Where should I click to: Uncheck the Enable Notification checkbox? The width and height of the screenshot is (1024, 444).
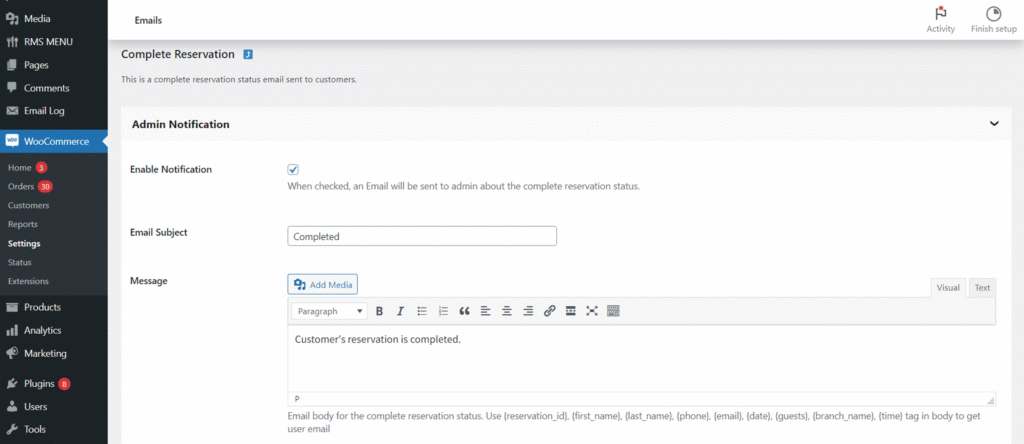[x=293, y=170]
